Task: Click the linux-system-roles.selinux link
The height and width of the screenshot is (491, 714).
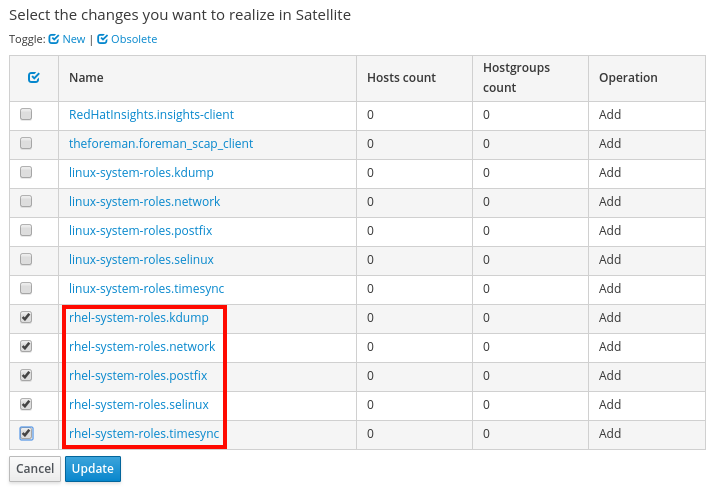Action: click(x=141, y=260)
